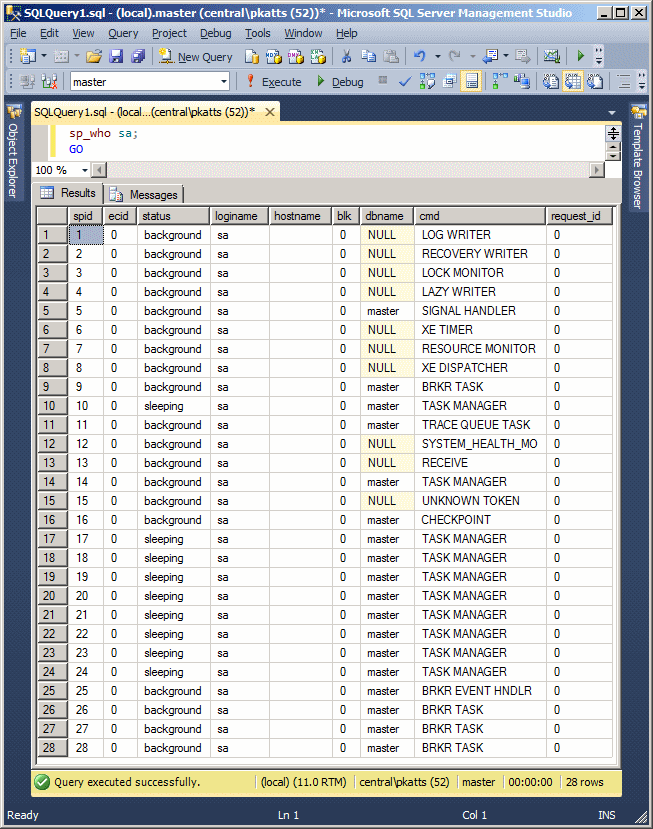
Task: Click in the sp_who sa query text
Action: (103, 134)
